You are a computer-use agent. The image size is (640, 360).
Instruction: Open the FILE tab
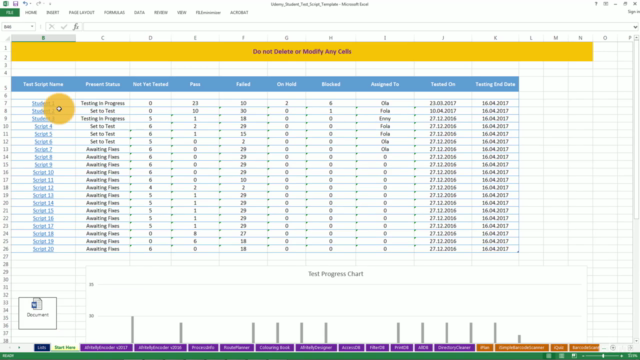tap(10, 13)
